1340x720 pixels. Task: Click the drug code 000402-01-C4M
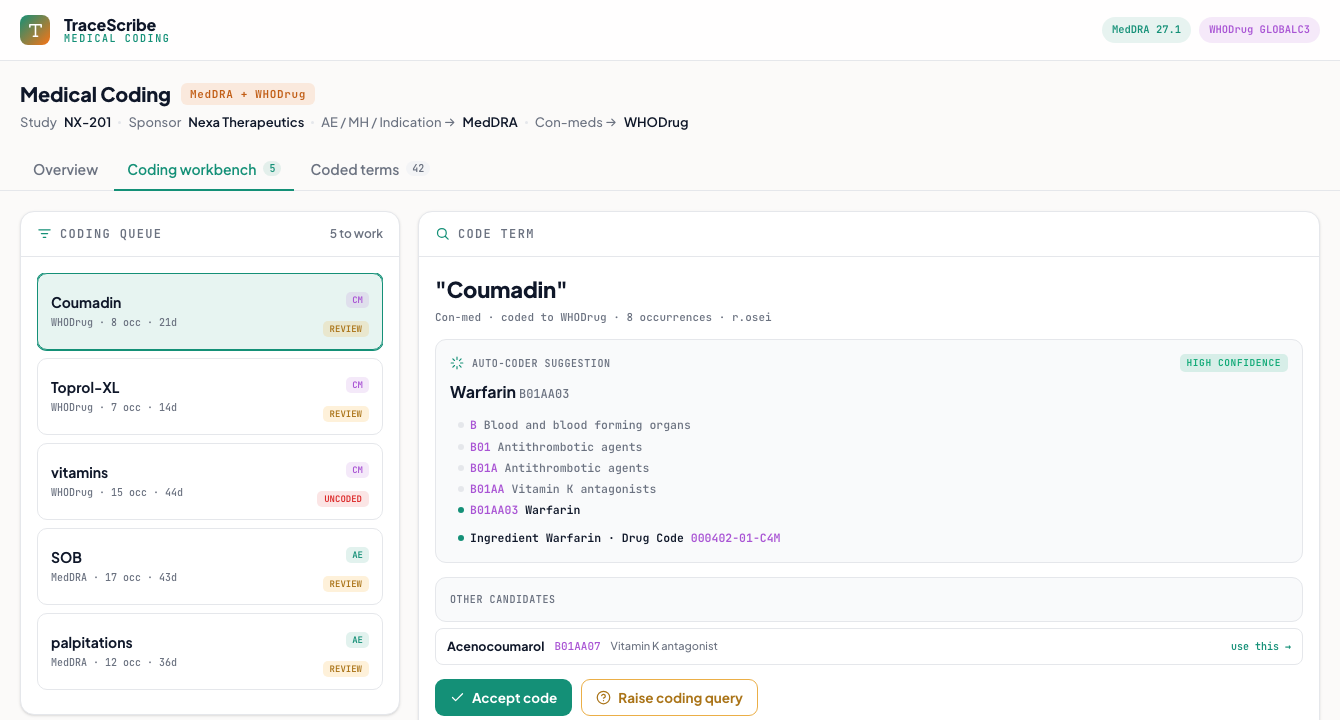(x=735, y=538)
